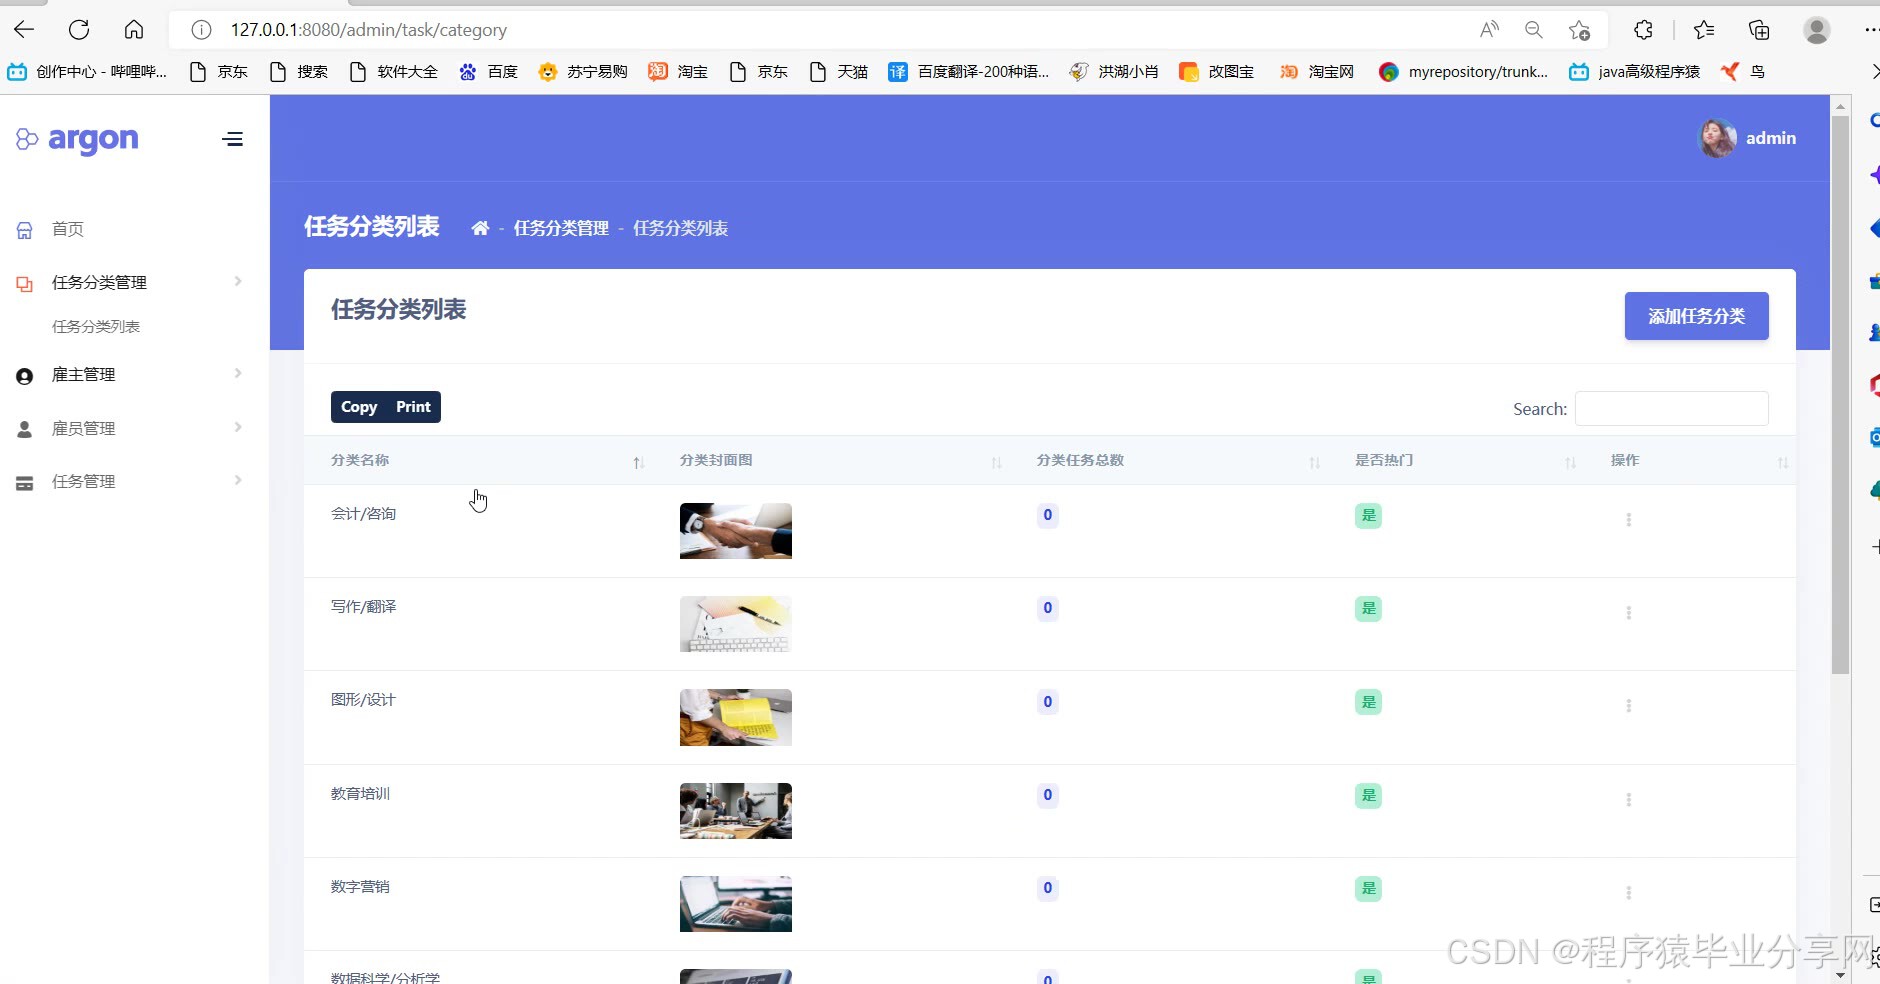Viewport: 1880px width, 984px height.
Task: Click the 首页 shop icon in sidebar
Action: pos(25,231)
